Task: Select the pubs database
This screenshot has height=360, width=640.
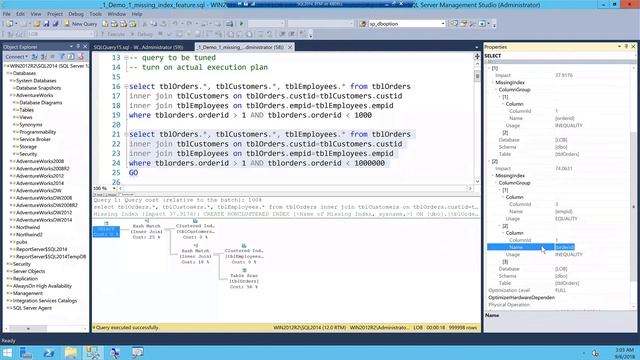Action: click(21, 242)
